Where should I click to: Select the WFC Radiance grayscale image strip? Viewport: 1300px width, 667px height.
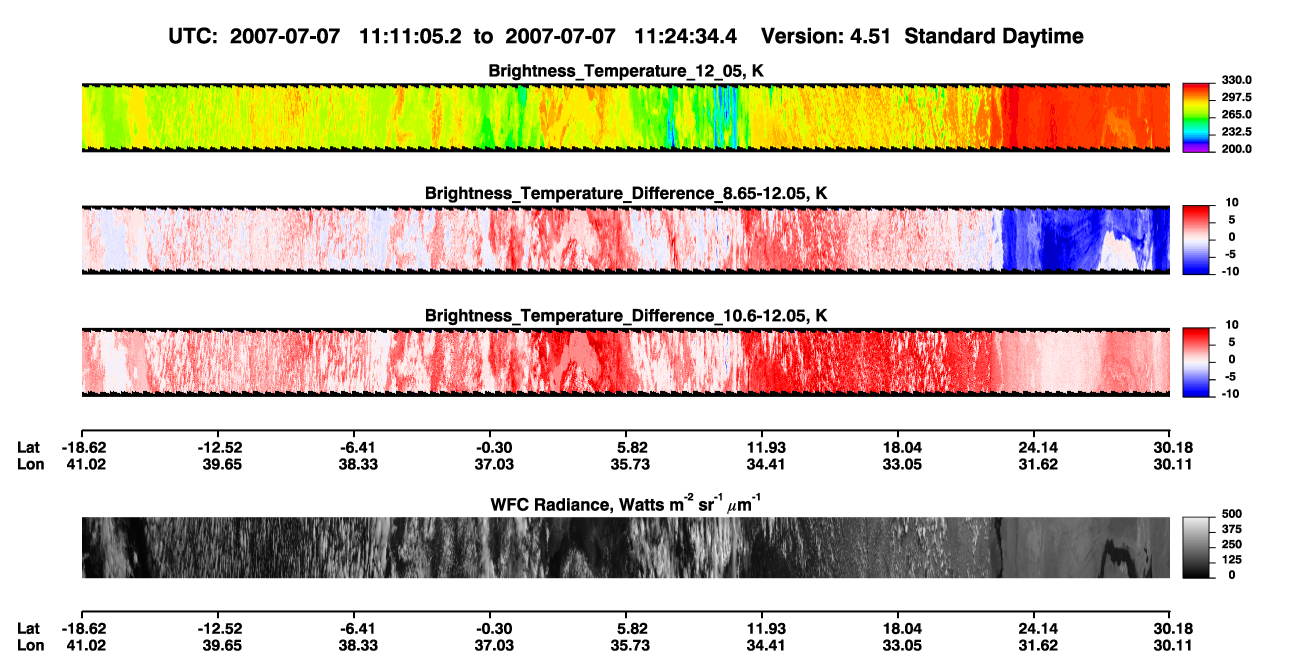[x=625, y=547]
